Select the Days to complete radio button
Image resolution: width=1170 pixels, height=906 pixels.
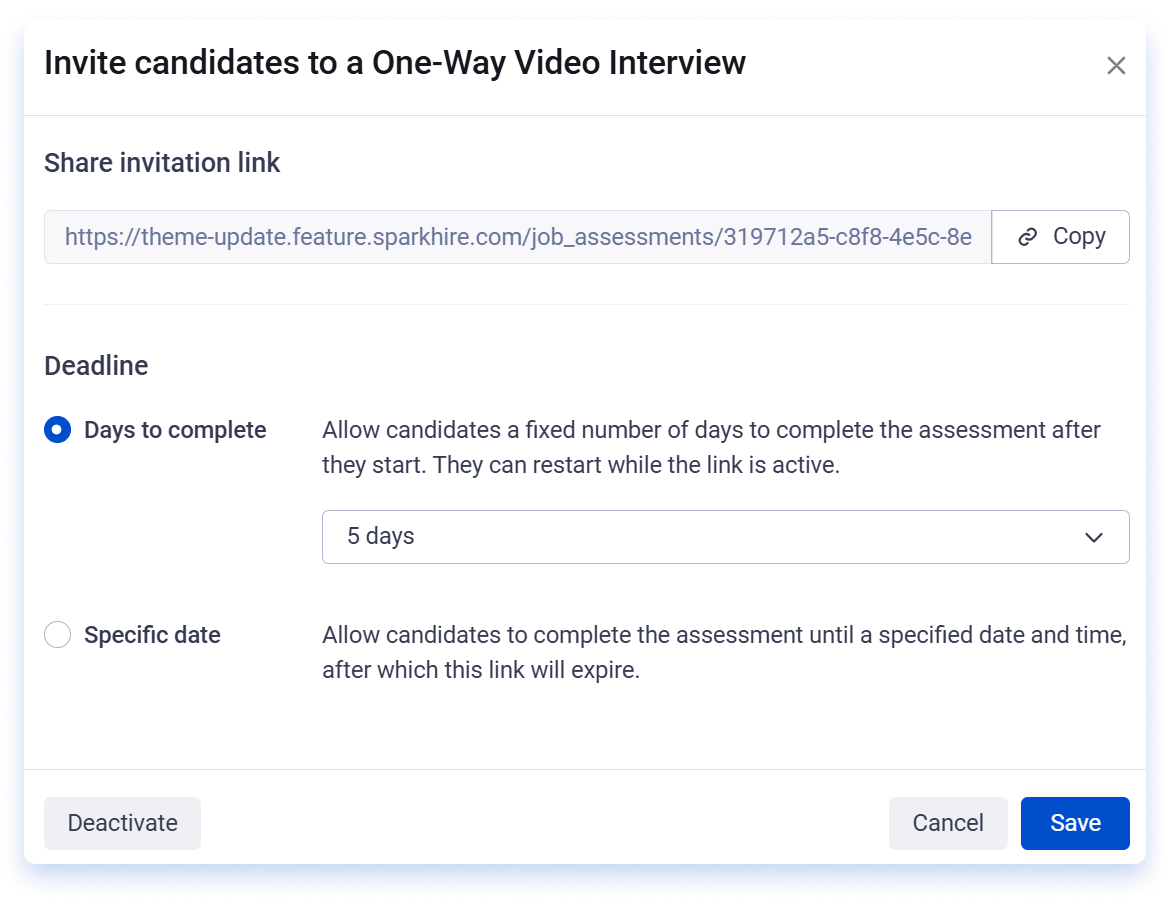click(57, 430)
